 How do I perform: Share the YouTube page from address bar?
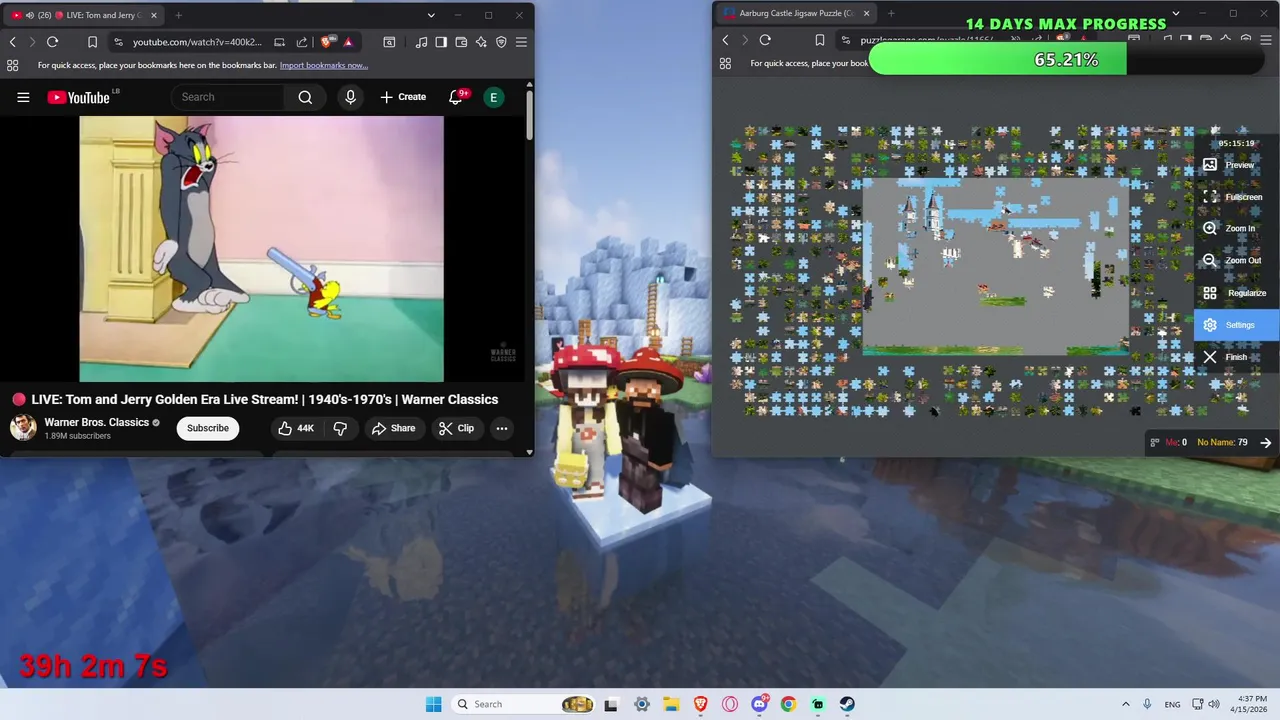coord(302,42)
